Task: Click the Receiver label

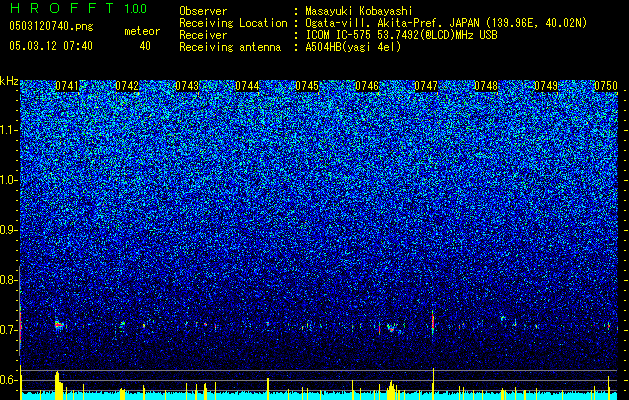Action: pyautogui.click(x=203, y=35)
